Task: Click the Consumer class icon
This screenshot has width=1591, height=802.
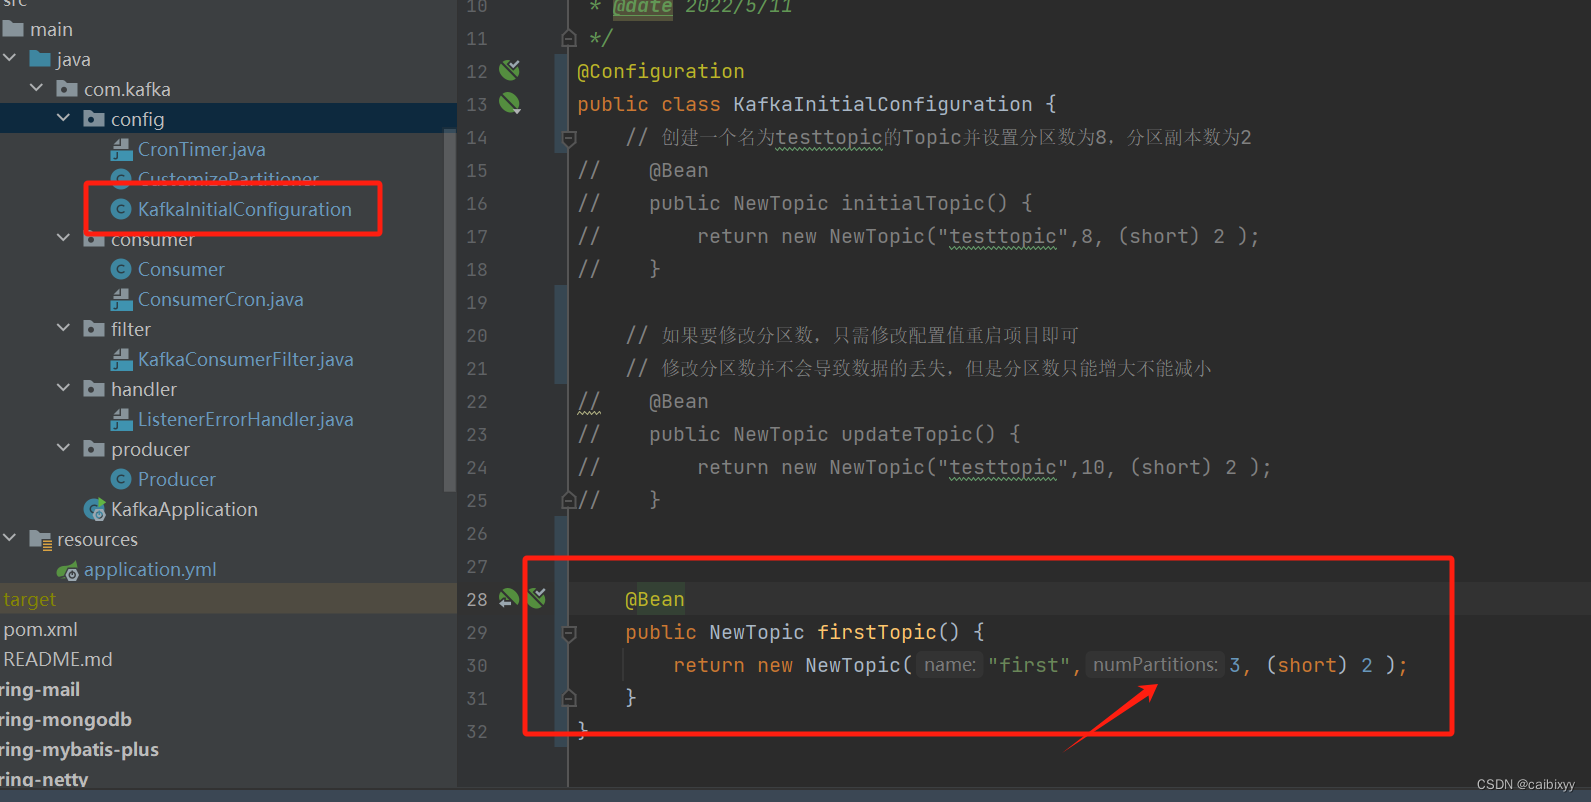Action: click(x=121, y=269)
